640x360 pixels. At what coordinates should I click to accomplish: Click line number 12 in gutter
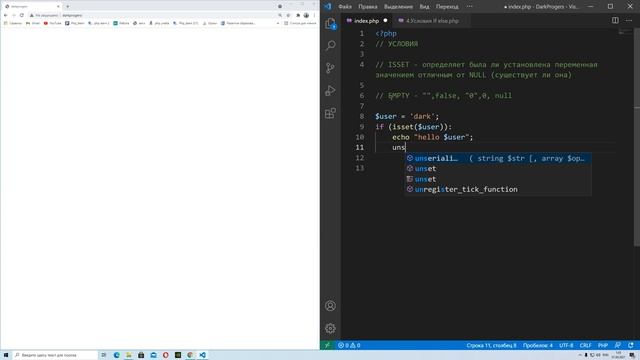tap(360, 158)
